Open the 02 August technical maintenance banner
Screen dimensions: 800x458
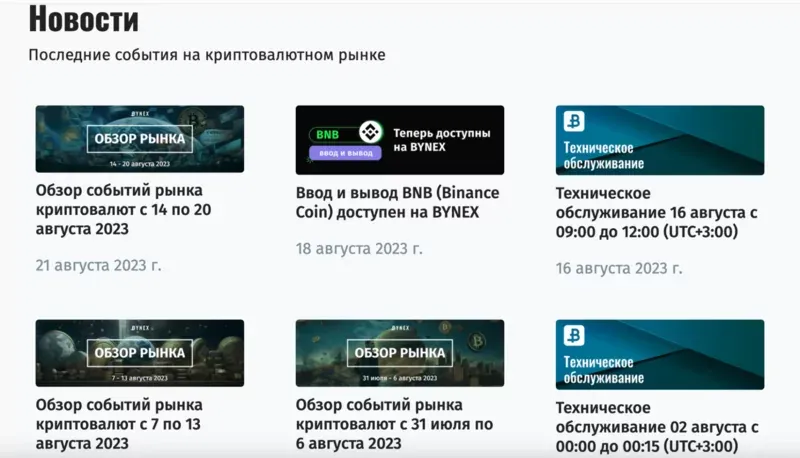click(660, 354)
